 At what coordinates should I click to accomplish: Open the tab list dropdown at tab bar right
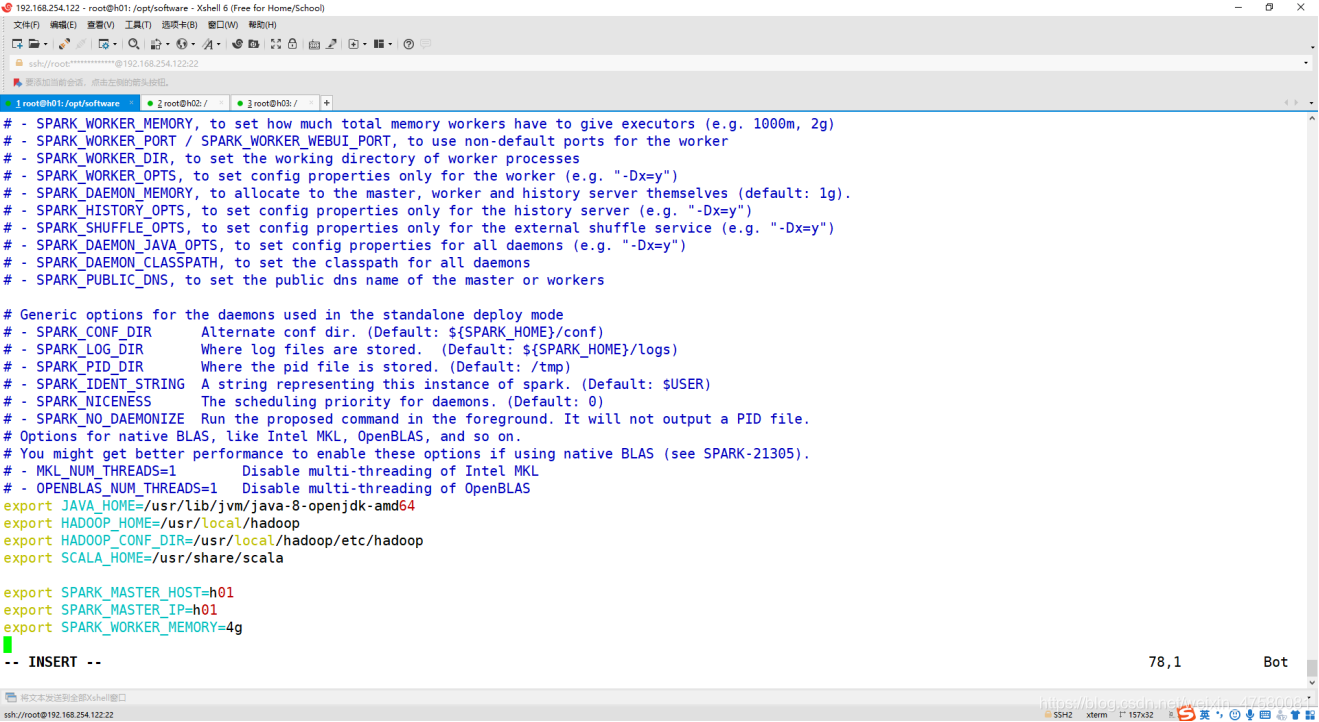point(1311,103)
